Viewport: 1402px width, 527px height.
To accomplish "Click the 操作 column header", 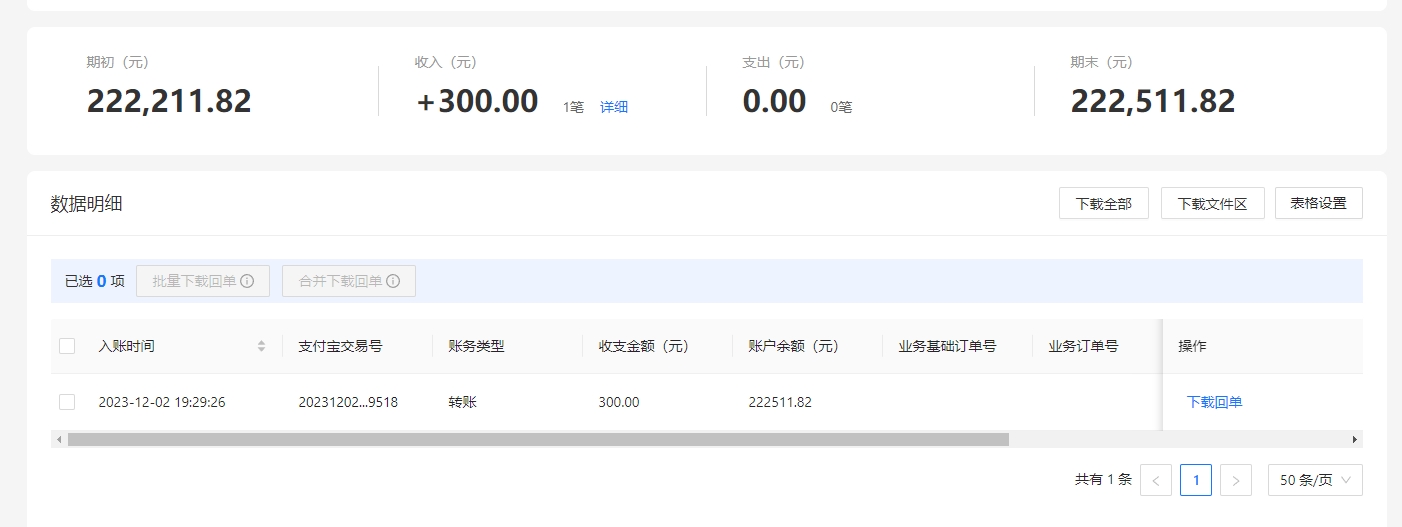I will point(1192,346).
